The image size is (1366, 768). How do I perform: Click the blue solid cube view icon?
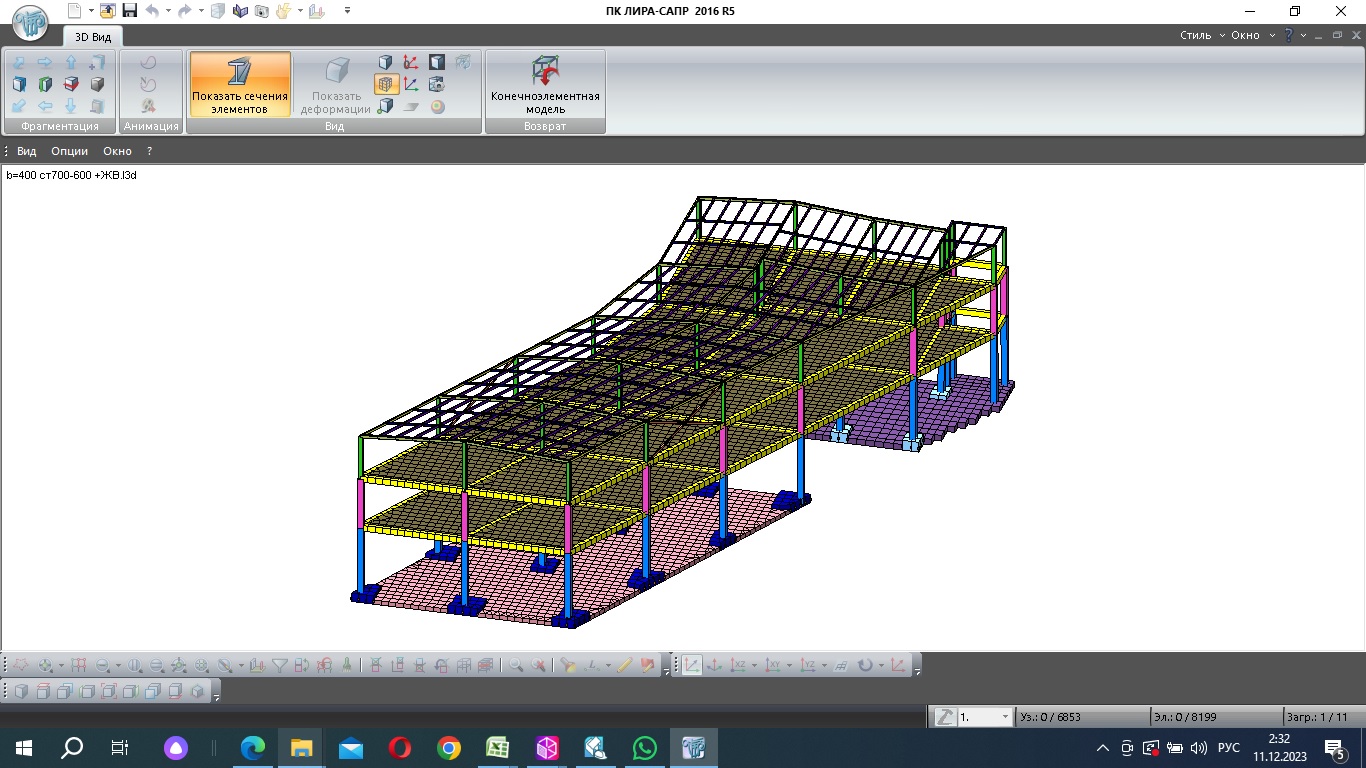[386, 62]
